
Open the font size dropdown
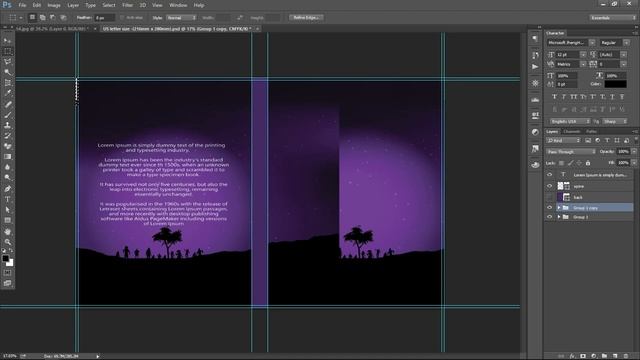point(583,54)
